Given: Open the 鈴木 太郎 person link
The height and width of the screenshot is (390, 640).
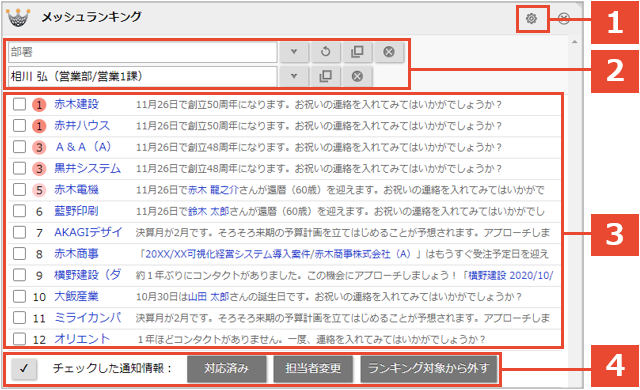Looking at the screenshot, I should [208, 211].
